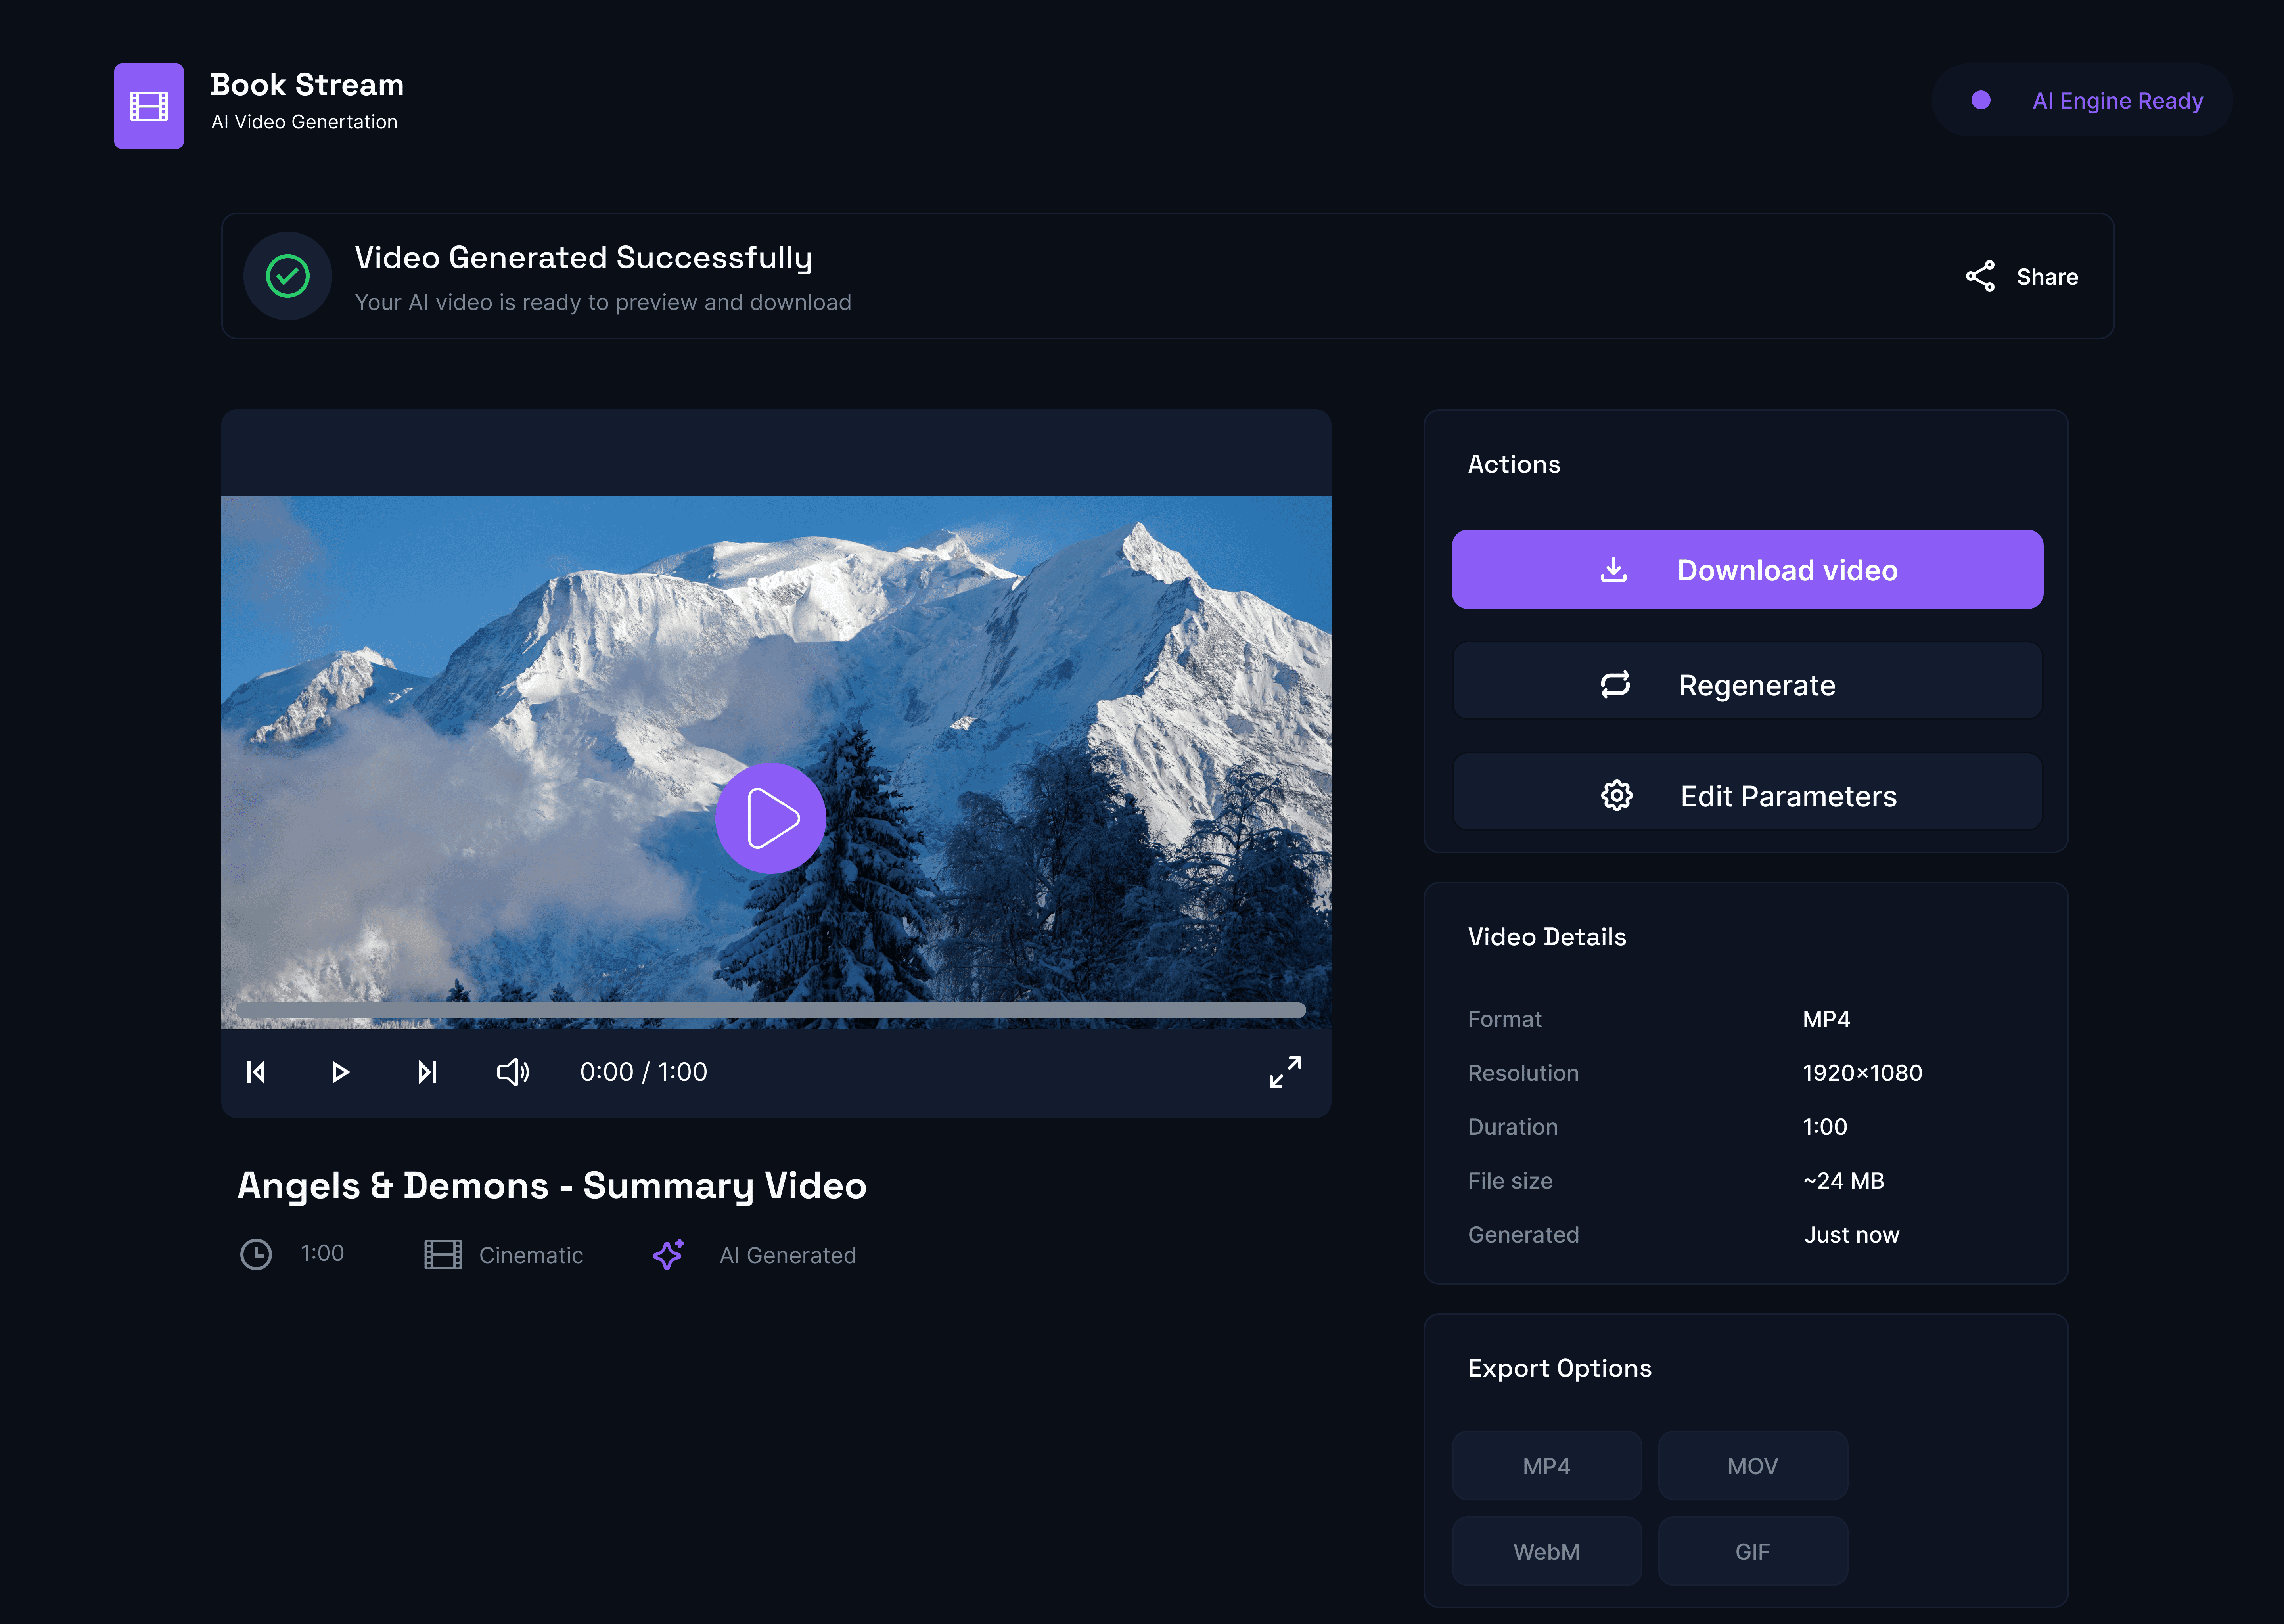
Task: Click the ~24 MB file size value
Action: (1843, 1181)
